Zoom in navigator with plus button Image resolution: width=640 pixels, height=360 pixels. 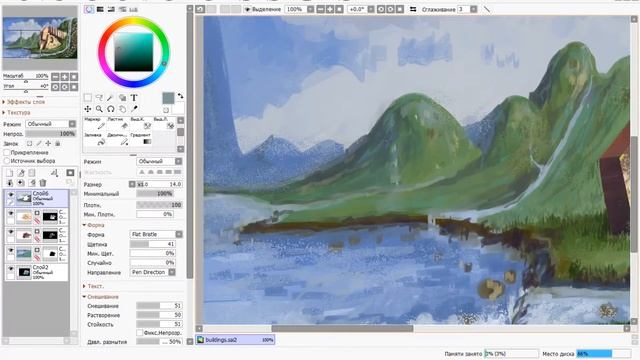pos(64,76)
